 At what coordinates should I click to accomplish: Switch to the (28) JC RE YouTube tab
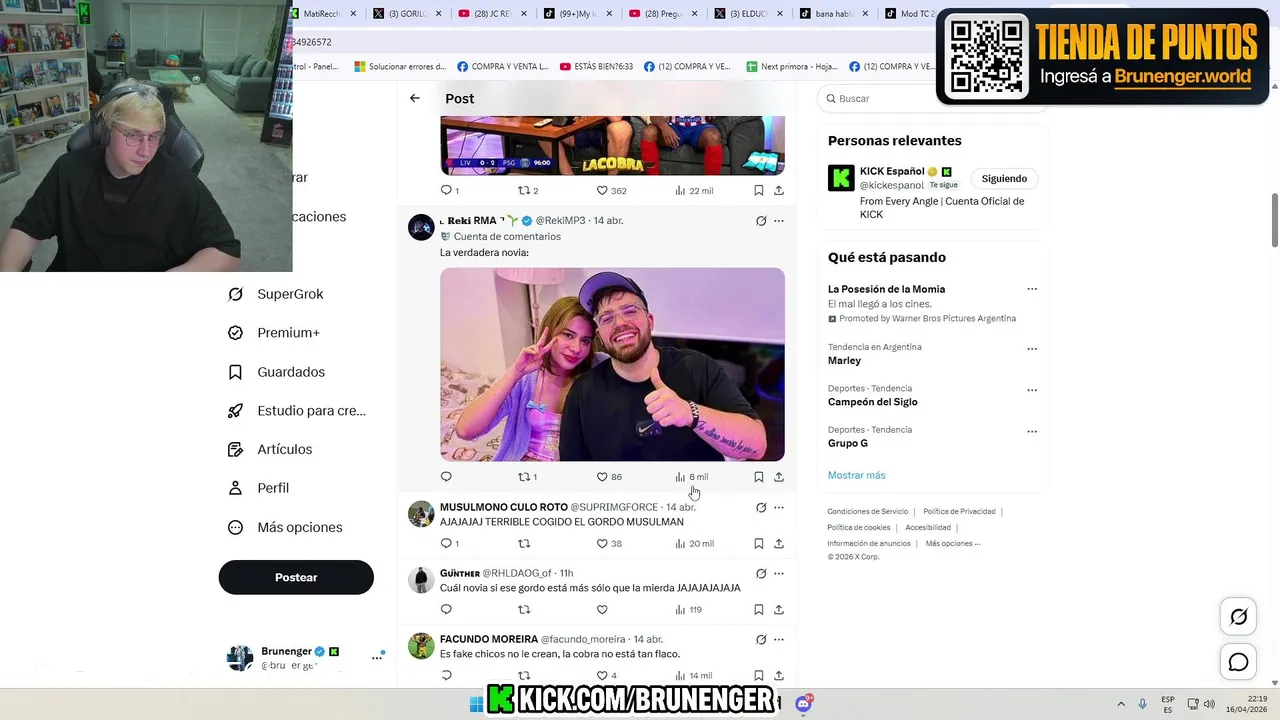(x=493, y=14)
